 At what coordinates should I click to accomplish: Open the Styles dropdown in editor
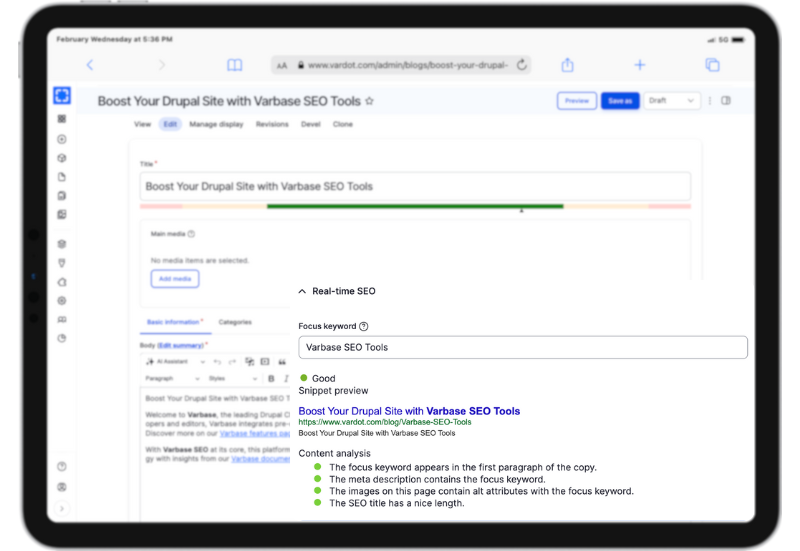click(233, 379)
